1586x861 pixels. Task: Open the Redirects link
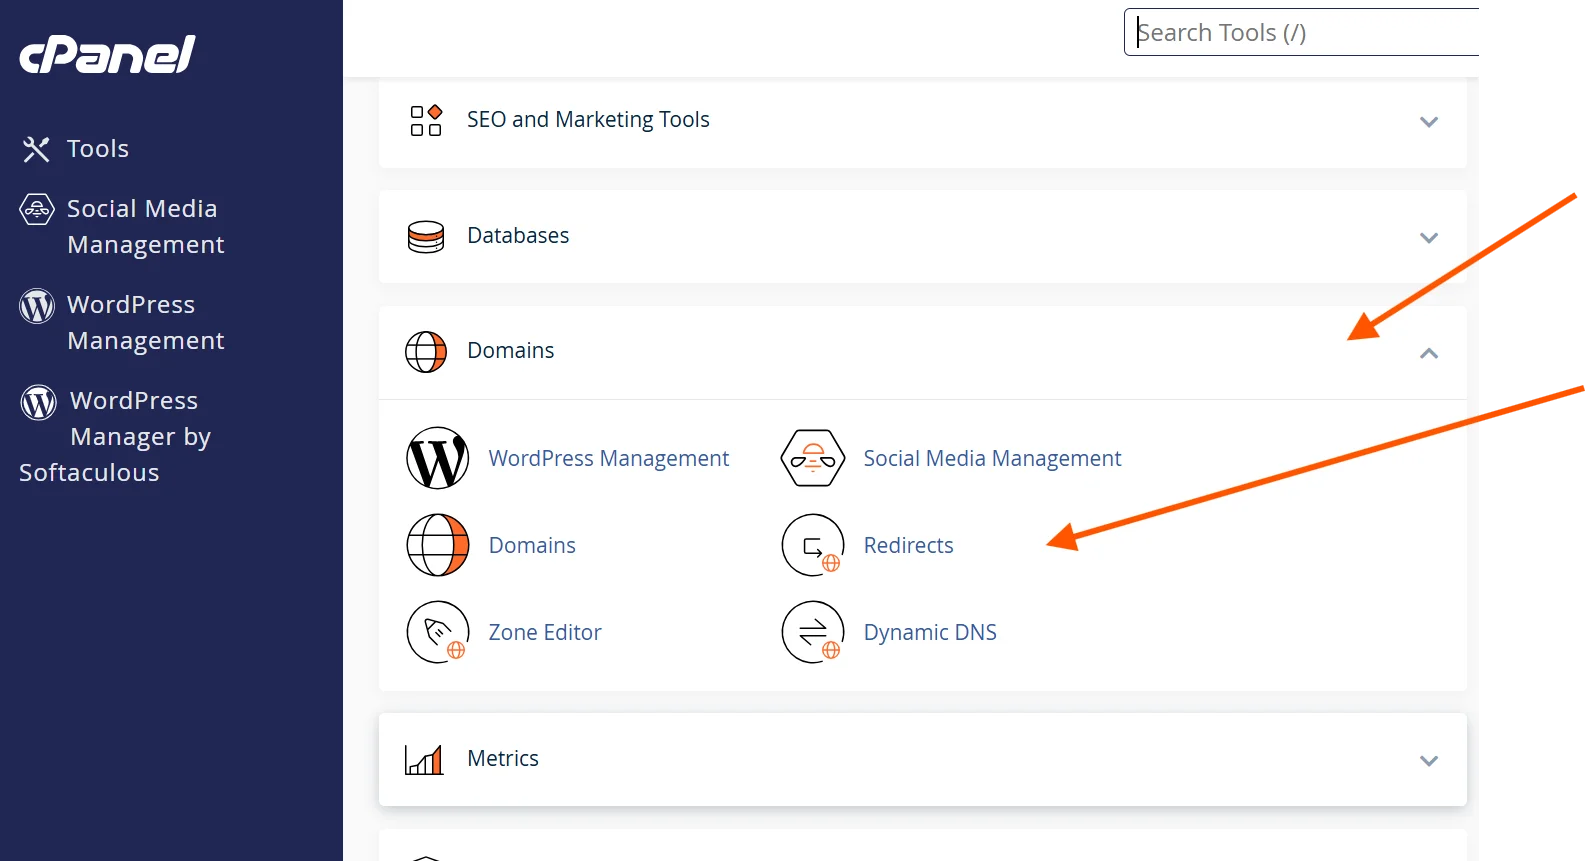click(908, 545)
